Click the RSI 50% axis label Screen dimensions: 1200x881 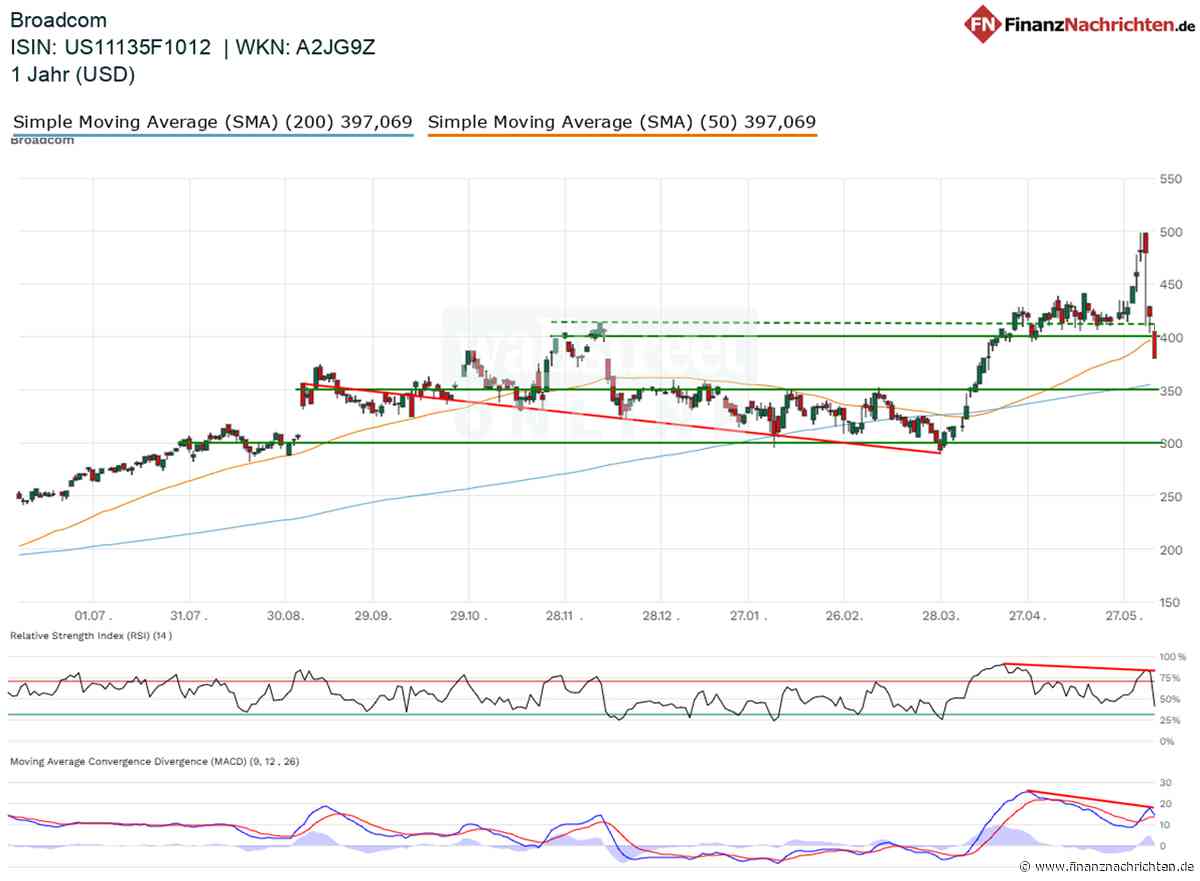point(1171,699)
